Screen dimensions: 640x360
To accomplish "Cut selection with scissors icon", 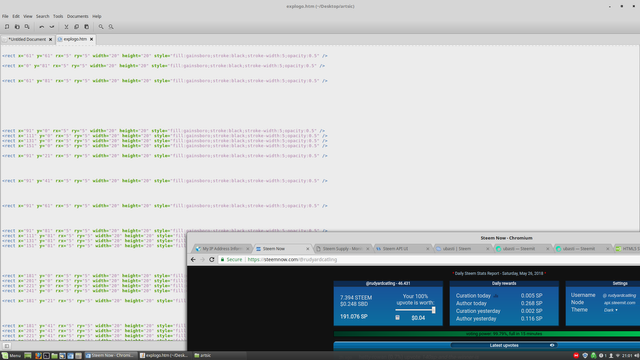I will 66,27.
